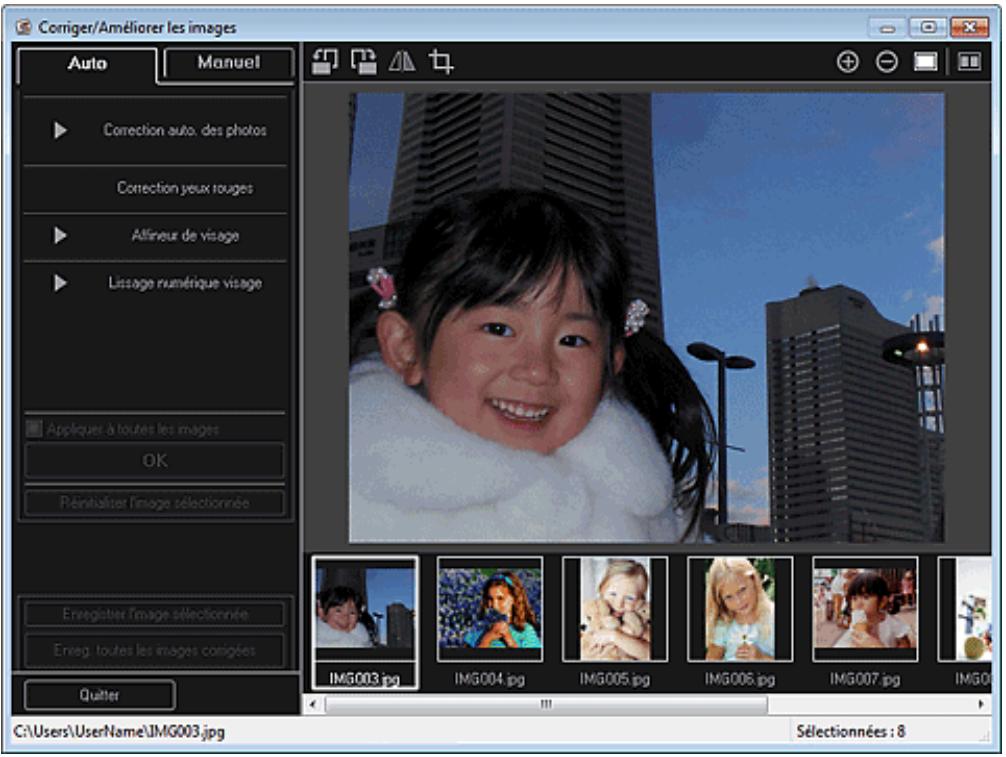Toggle Appliquer à toutes les images checkbox
Image resolution: width=1006 pixels, height=757 pixels.
tap(34, 429)
